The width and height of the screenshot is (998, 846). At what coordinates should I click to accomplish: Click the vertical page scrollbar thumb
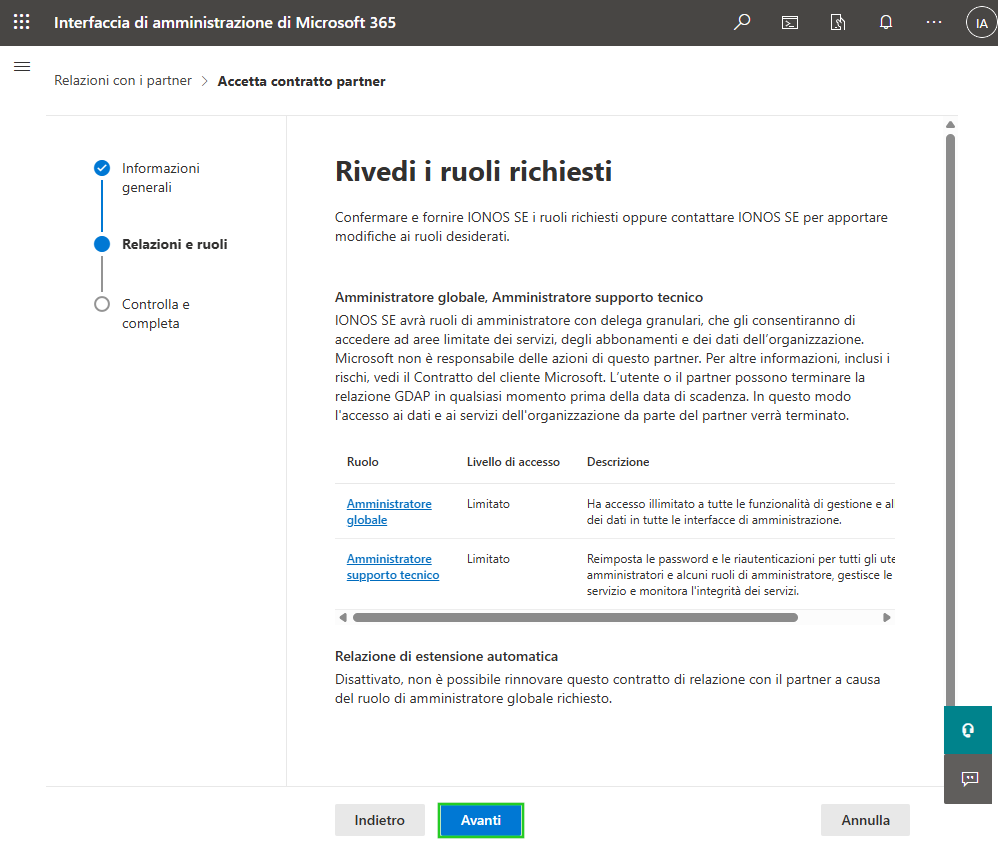950,420
